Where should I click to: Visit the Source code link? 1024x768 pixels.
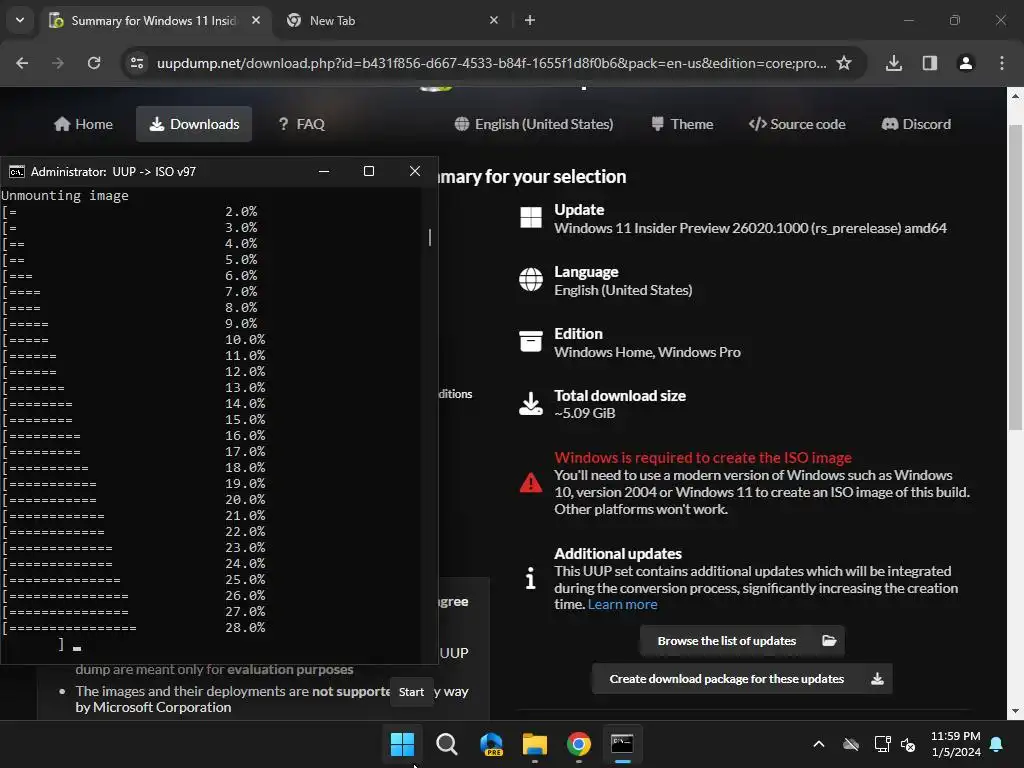[797, 124]
